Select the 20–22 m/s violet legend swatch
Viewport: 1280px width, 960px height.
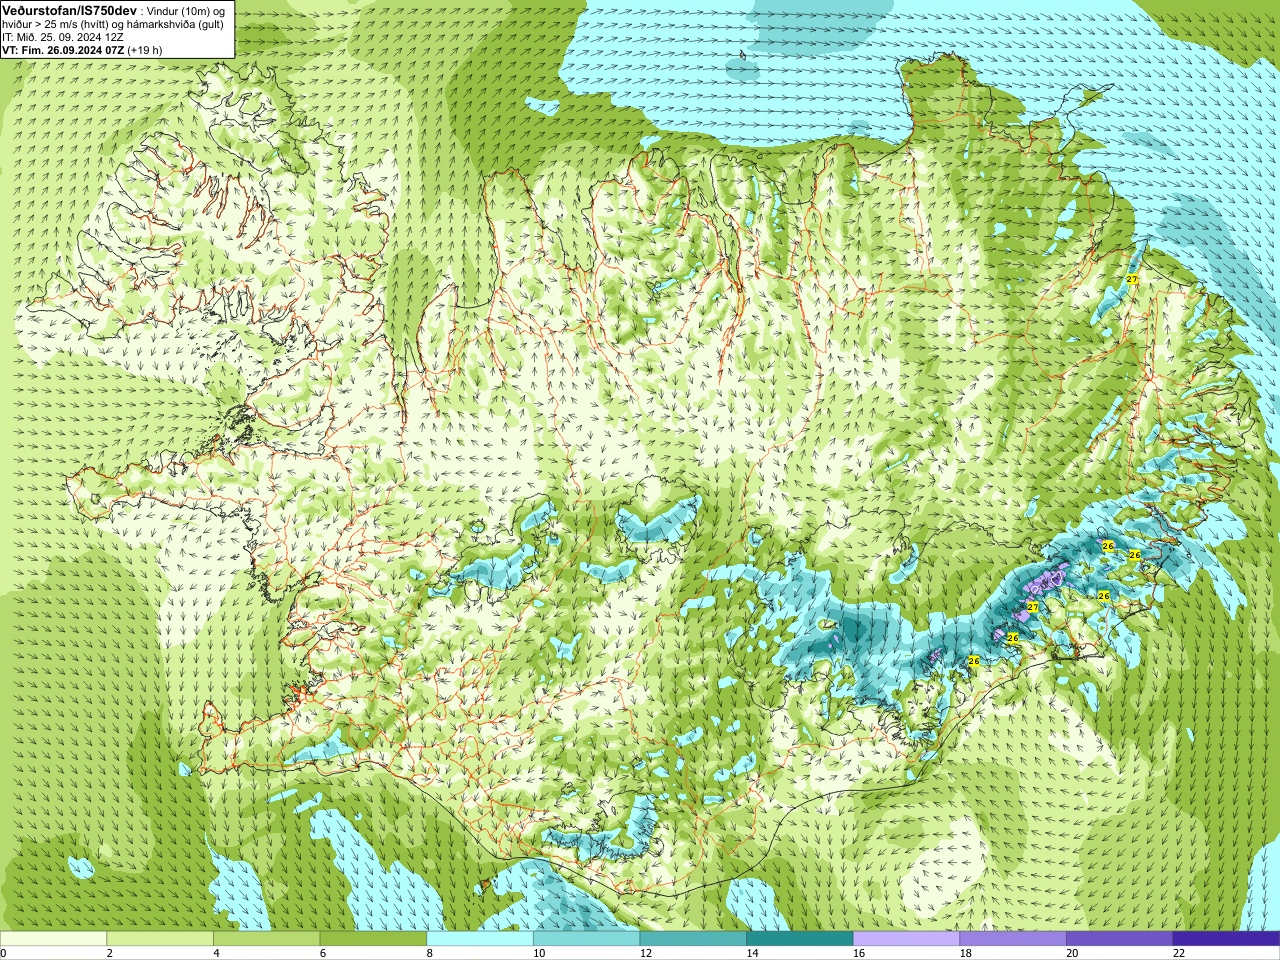coord(1120,939)
